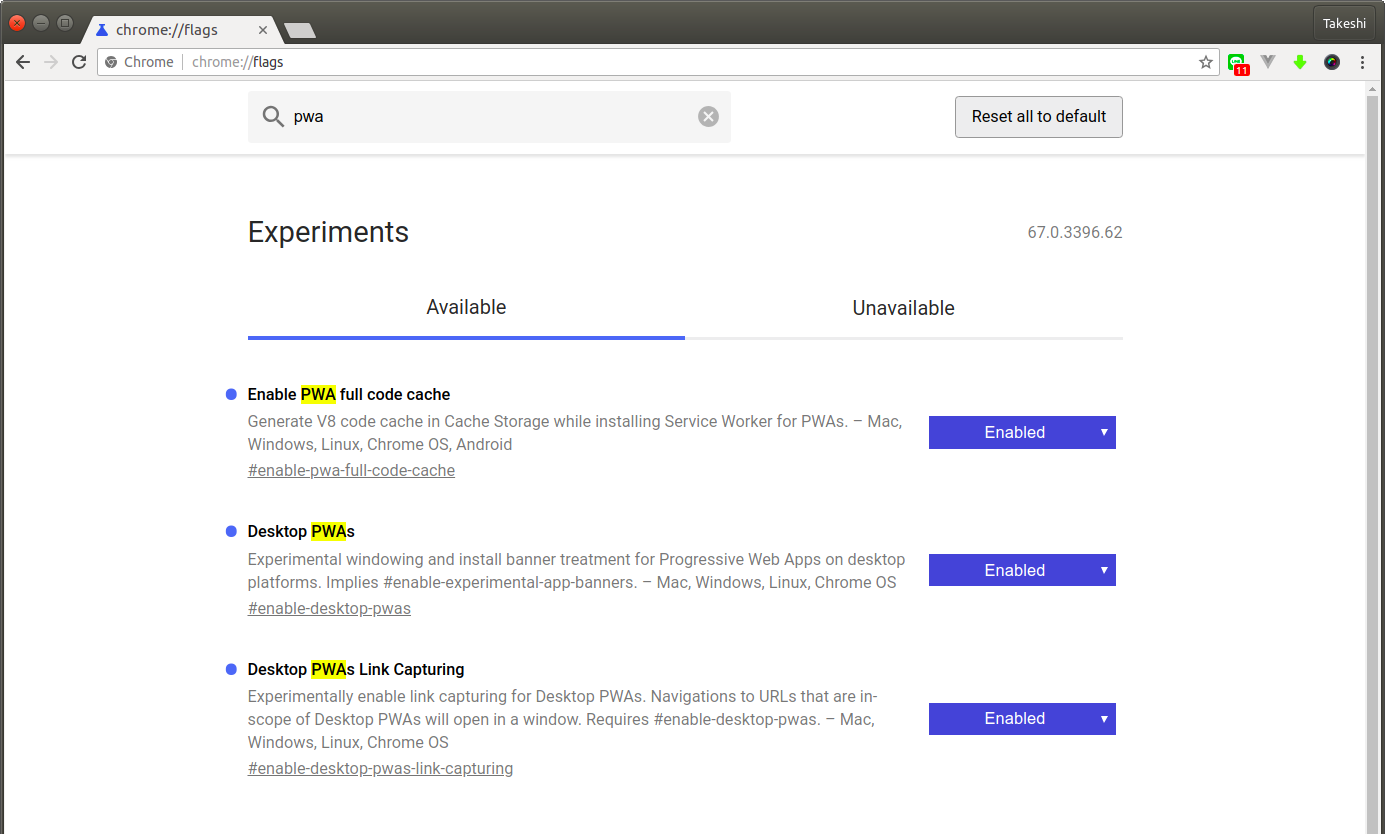Open the Chrome three-dot menu
Image resolution: width=1385 pixels, height=834 pixels.
(x=1362, y=62)
